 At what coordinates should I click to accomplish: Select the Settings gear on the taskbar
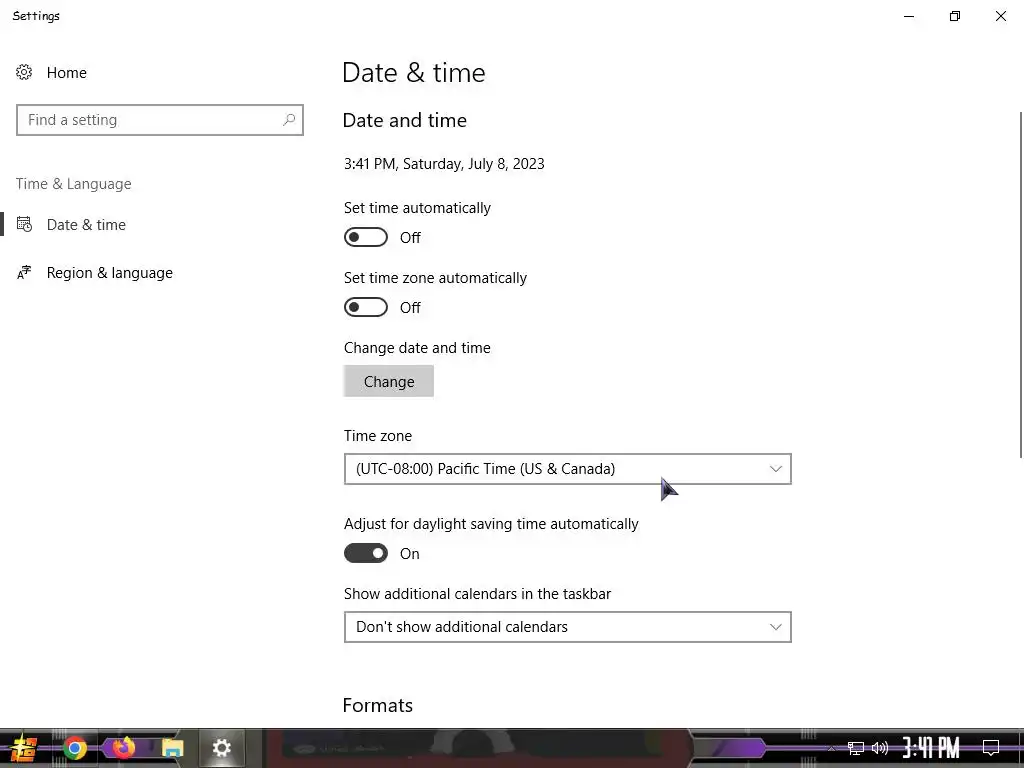click(x=221, y=748)
